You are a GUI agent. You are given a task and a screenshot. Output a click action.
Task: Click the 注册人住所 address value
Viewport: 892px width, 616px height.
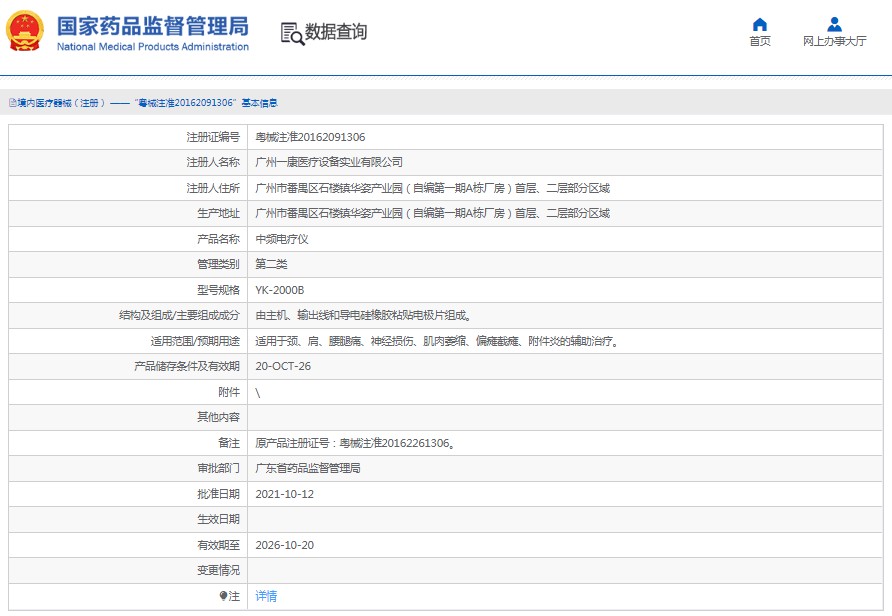tap(432, 188)
